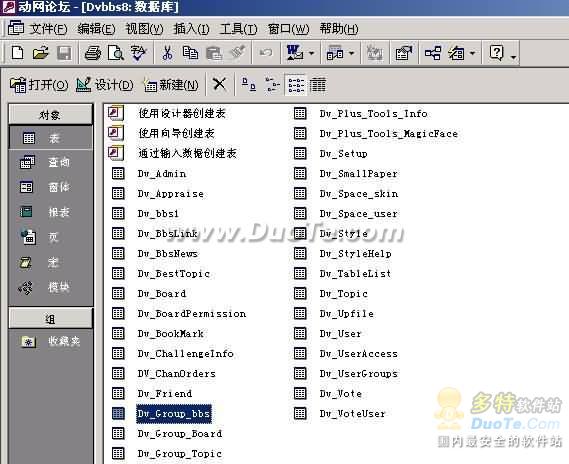Click the Cut scissors icon

click(x=167, y=53)
